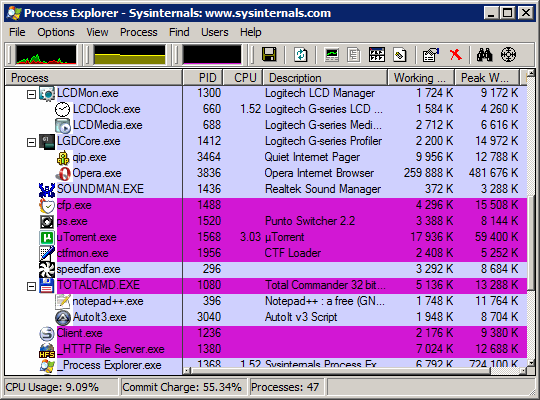Screen dimensions: 540x400
Task: Click the qip.exe icon
Action: [x=63, y=158]
